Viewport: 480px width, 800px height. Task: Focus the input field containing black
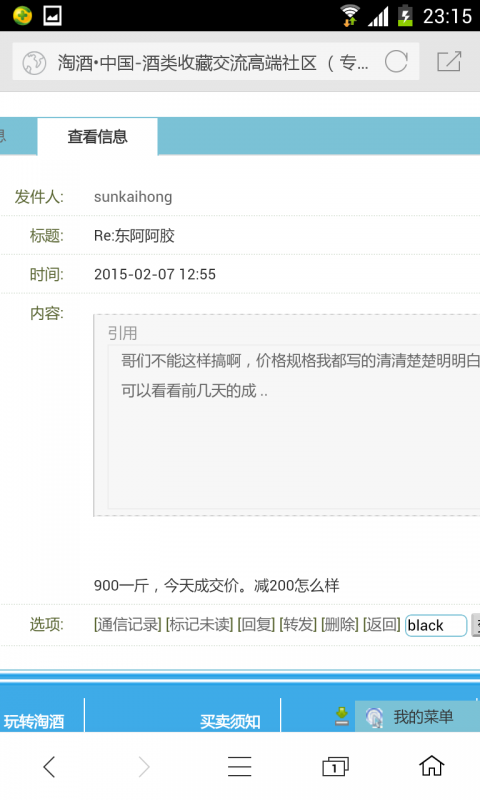point(436,626)
